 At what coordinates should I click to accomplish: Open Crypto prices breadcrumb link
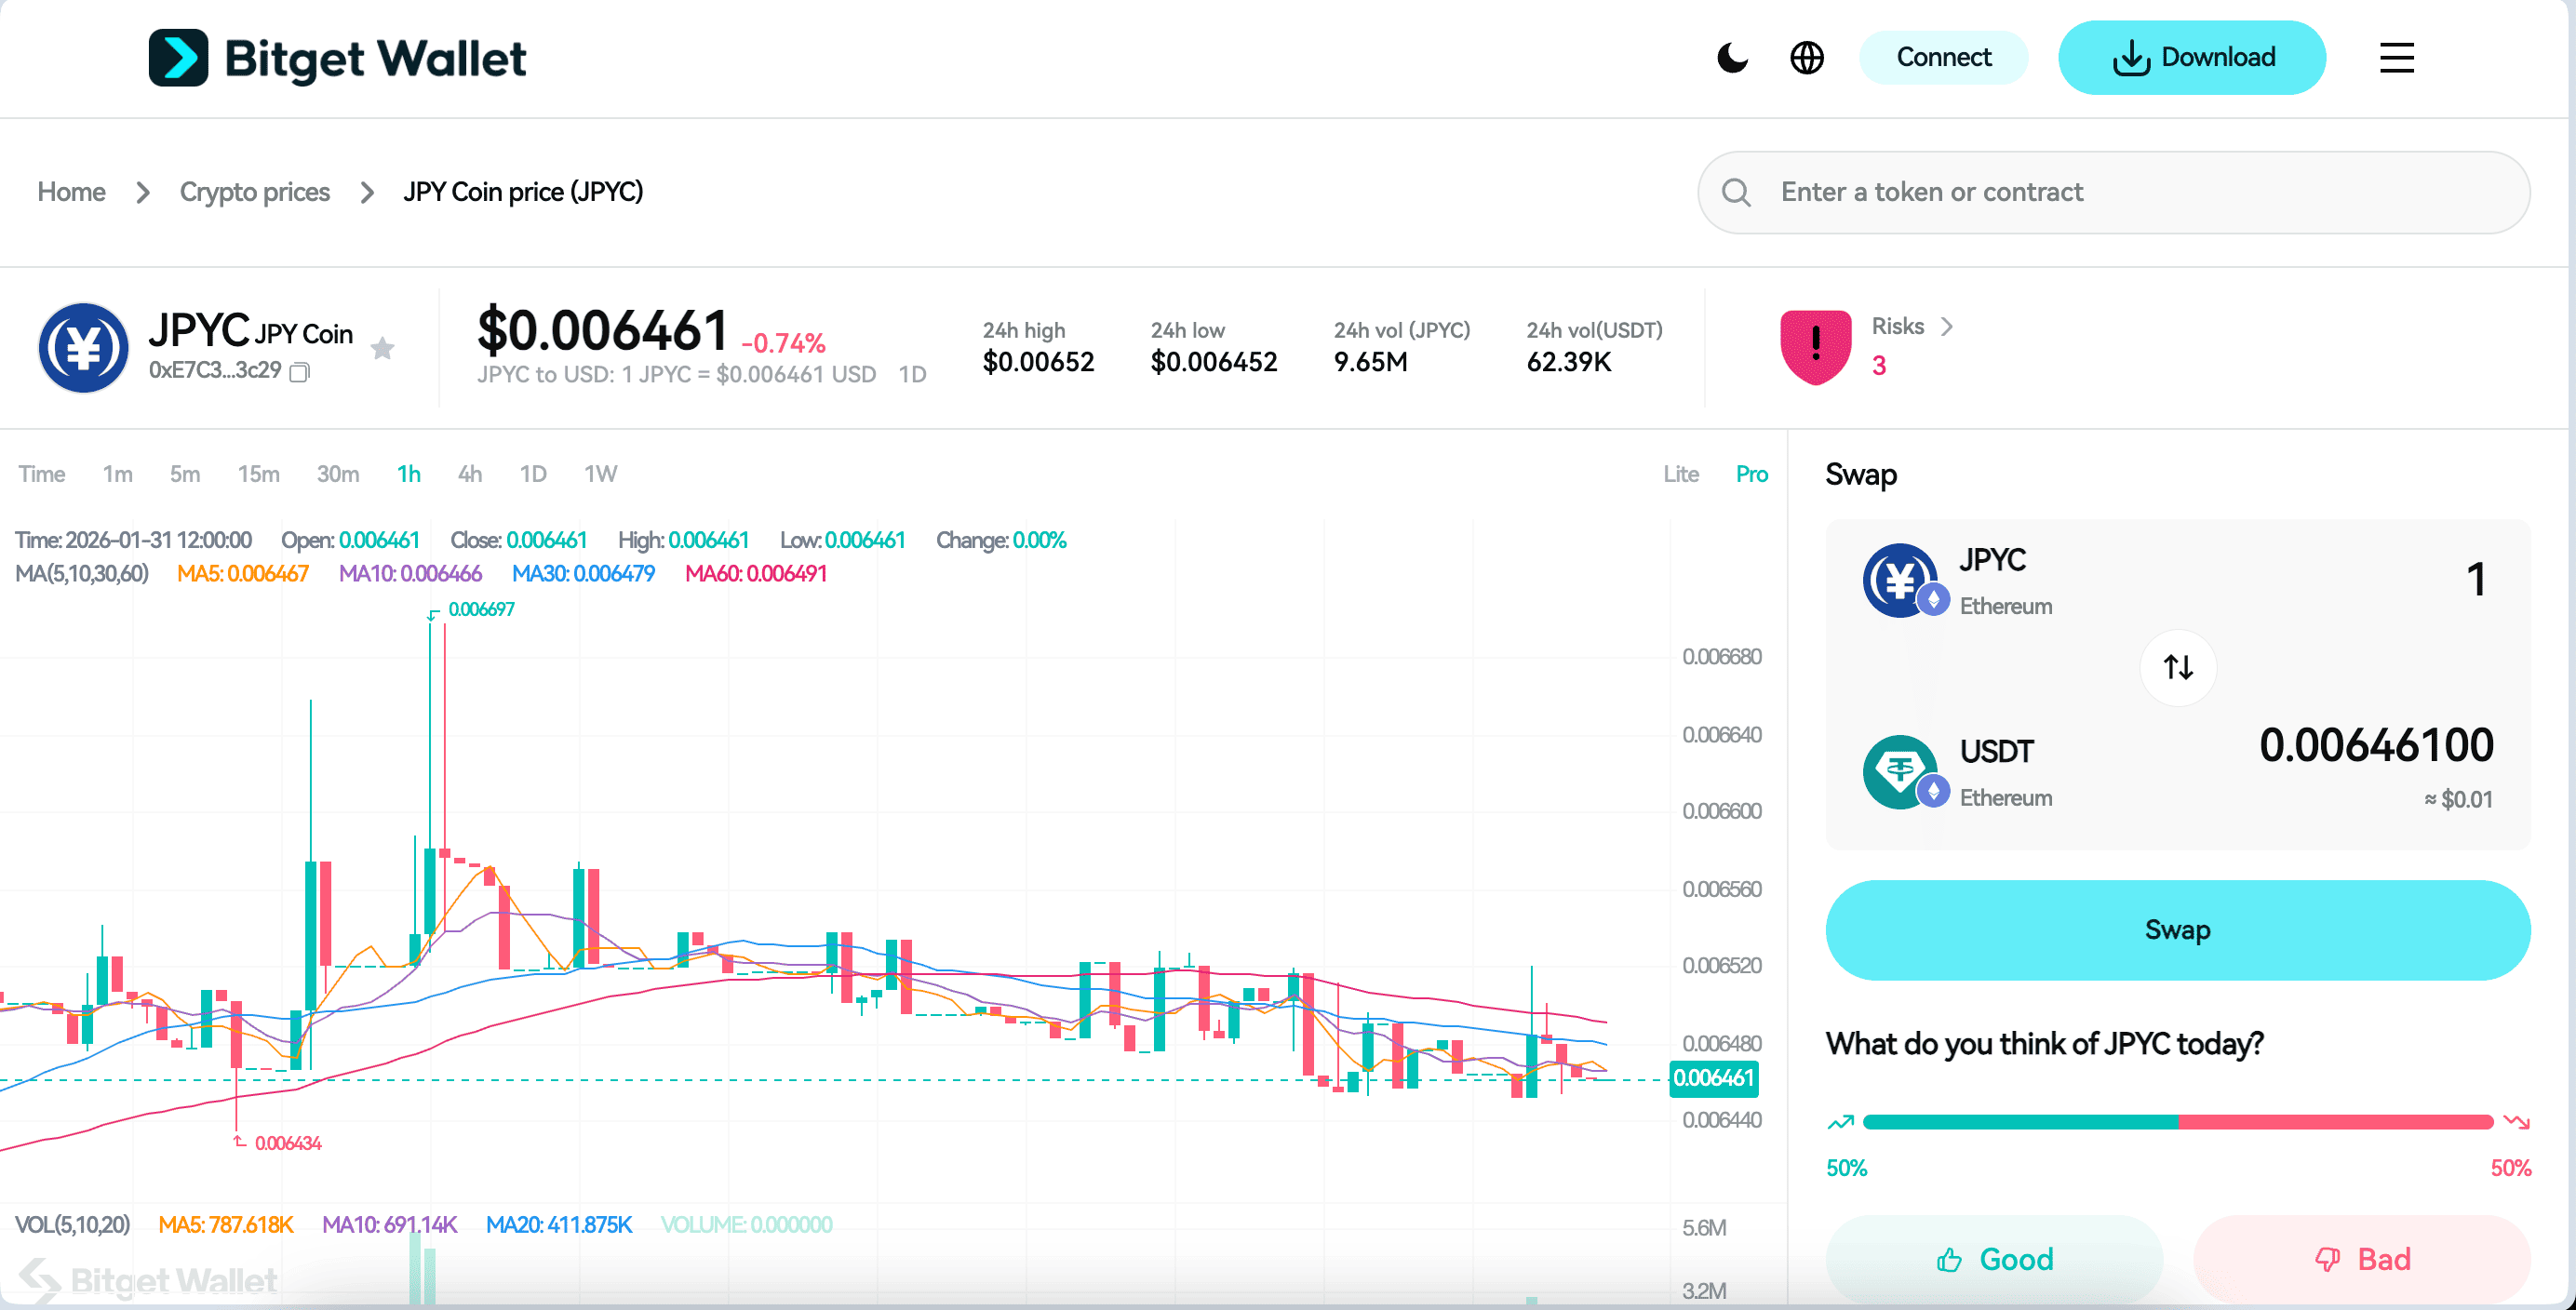[x=254, y=192]
